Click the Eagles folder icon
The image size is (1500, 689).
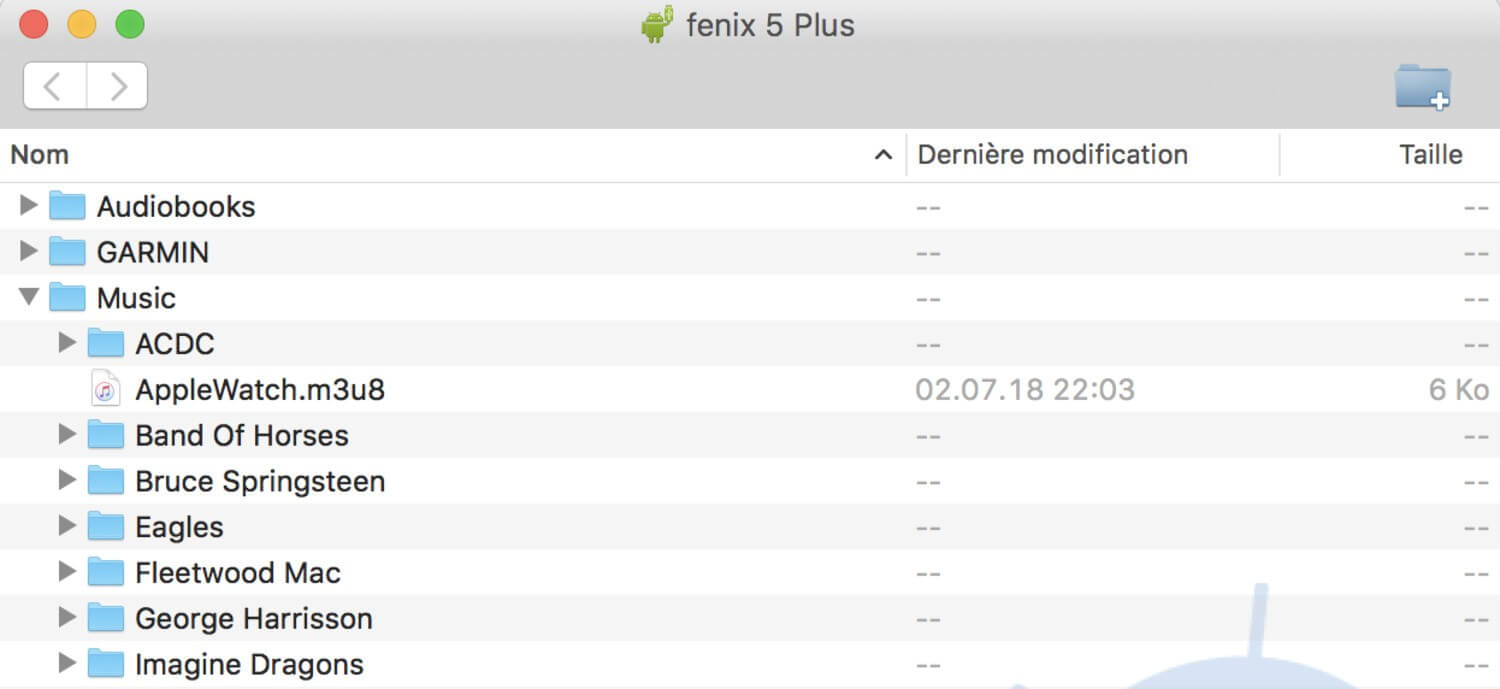pyautogui.click(x=105, y=527)
